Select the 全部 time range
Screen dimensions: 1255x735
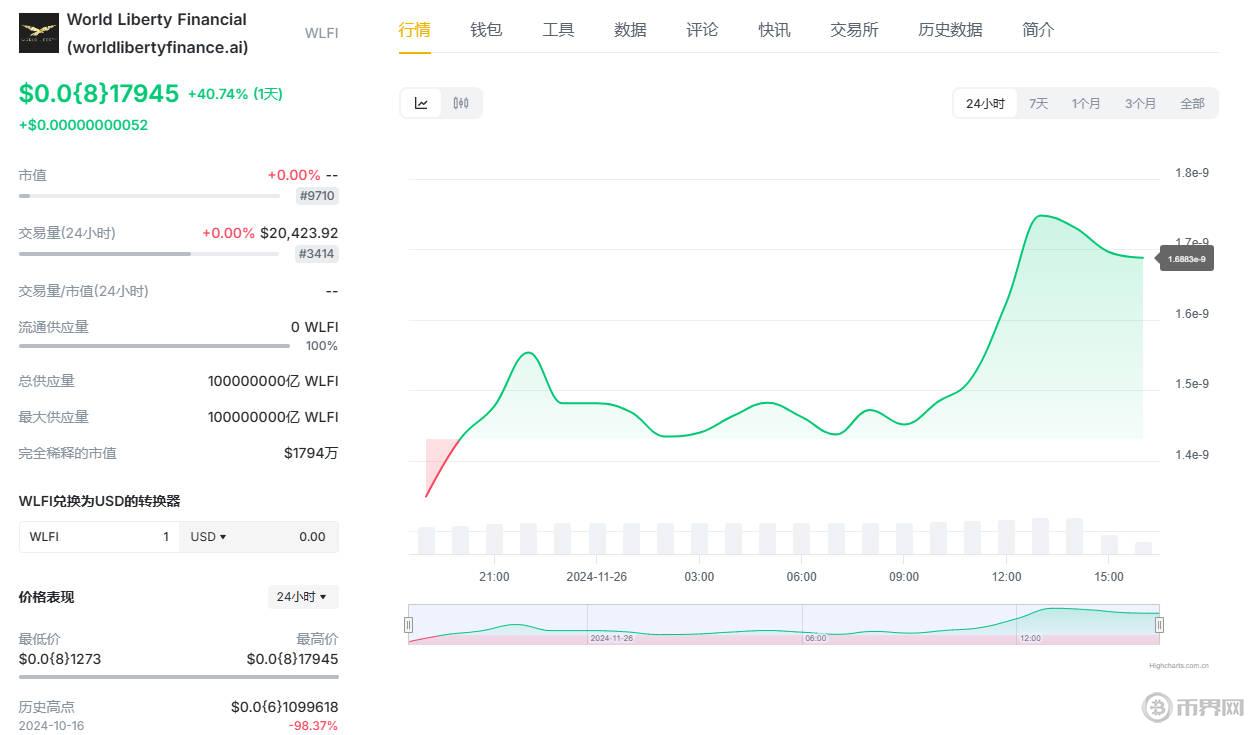[x=1192, y=103]
